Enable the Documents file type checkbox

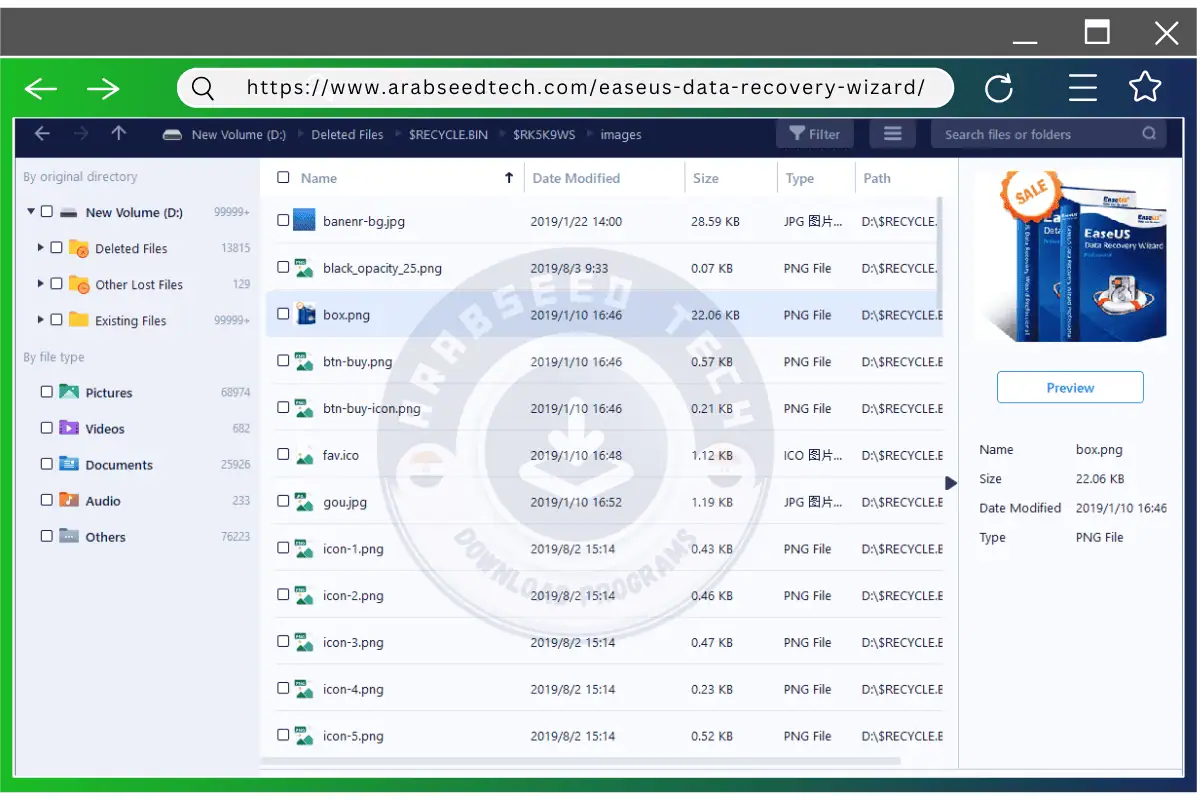46,464
